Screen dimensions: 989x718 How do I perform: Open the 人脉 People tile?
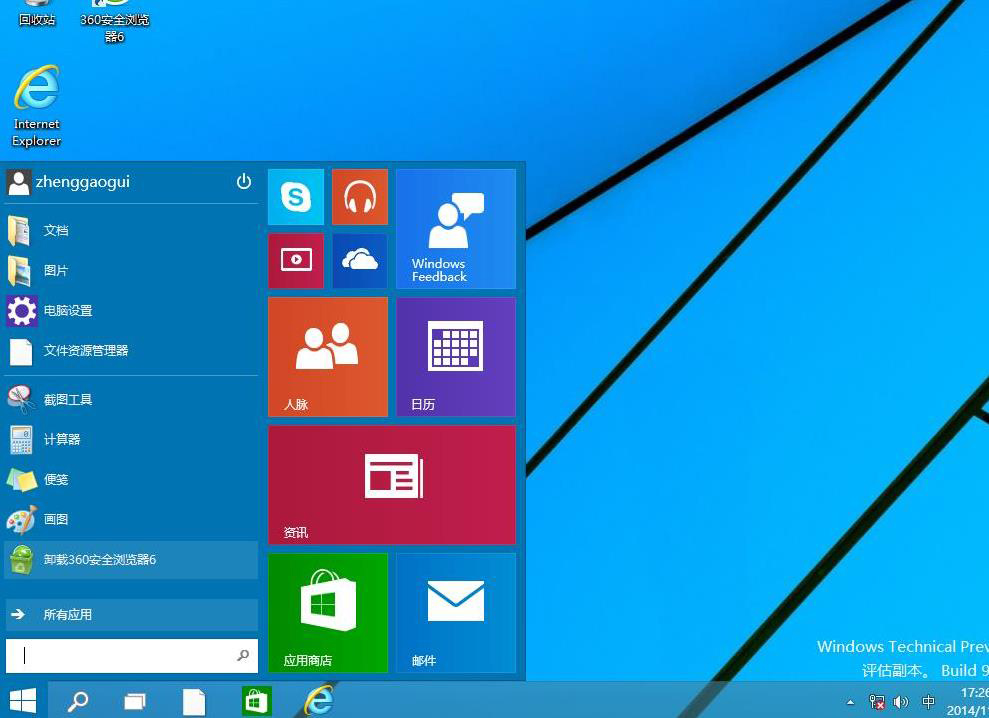tap(328, 357)
